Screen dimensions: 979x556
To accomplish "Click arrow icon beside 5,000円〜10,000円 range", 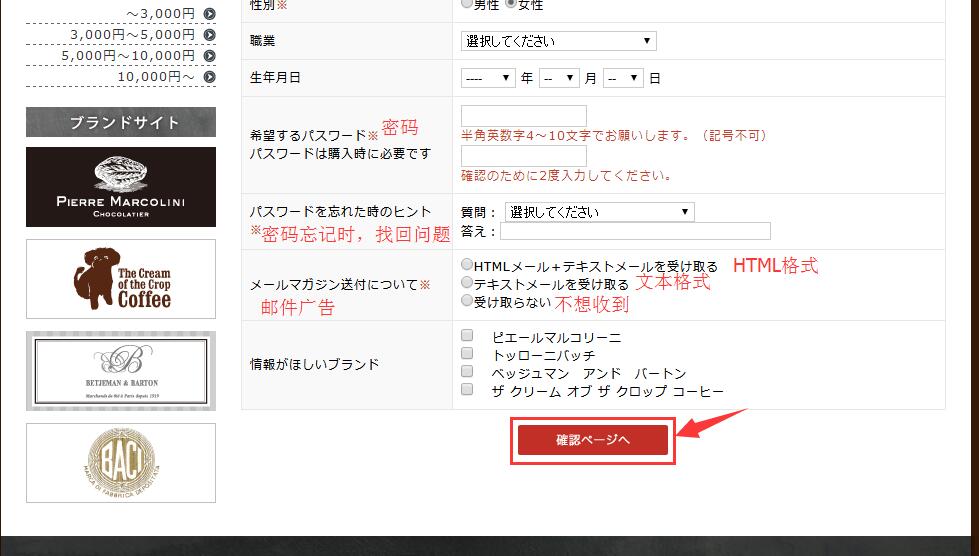I will (x=209, y=56).
